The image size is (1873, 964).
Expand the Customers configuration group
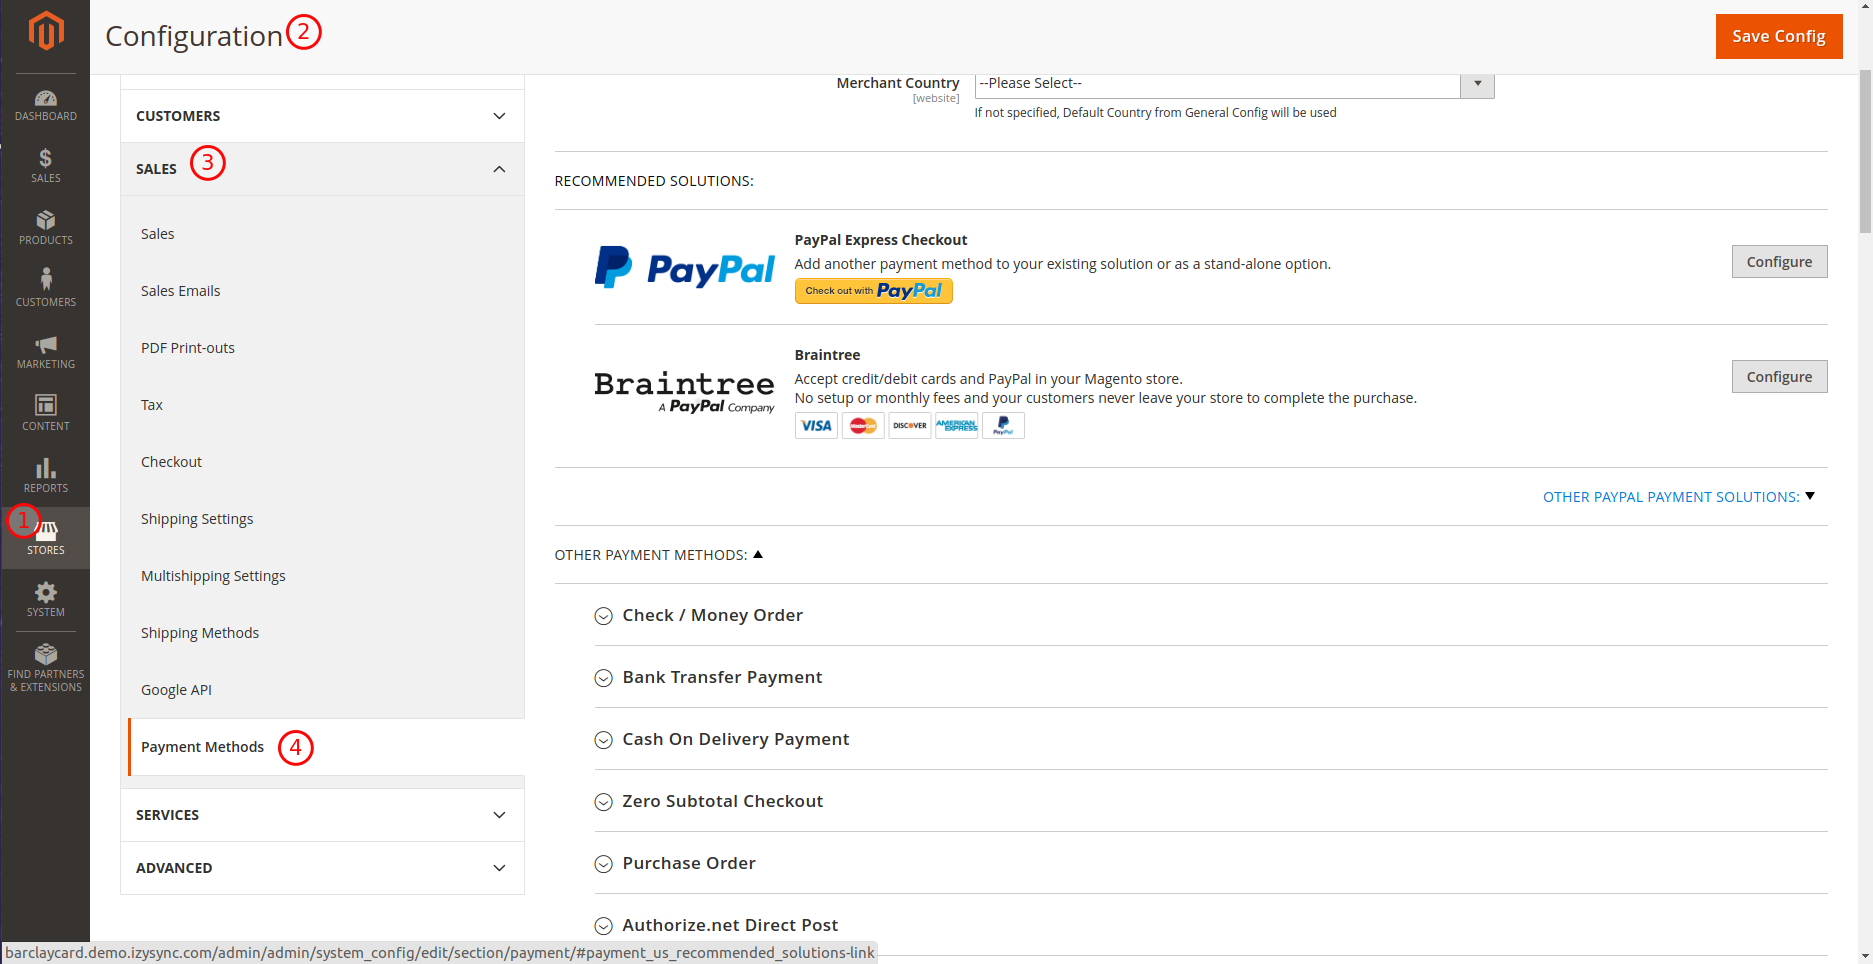pos(321,116)
